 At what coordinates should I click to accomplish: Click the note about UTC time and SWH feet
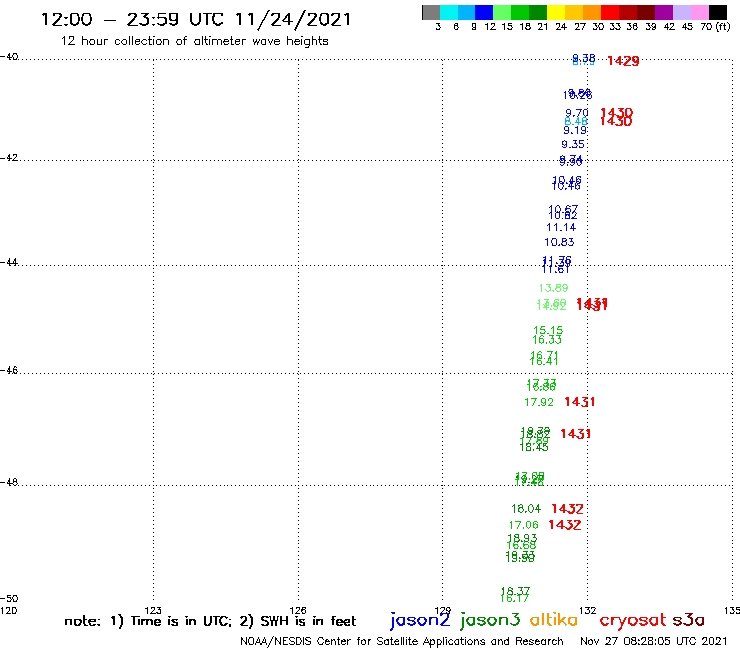(x=210, y=621)
